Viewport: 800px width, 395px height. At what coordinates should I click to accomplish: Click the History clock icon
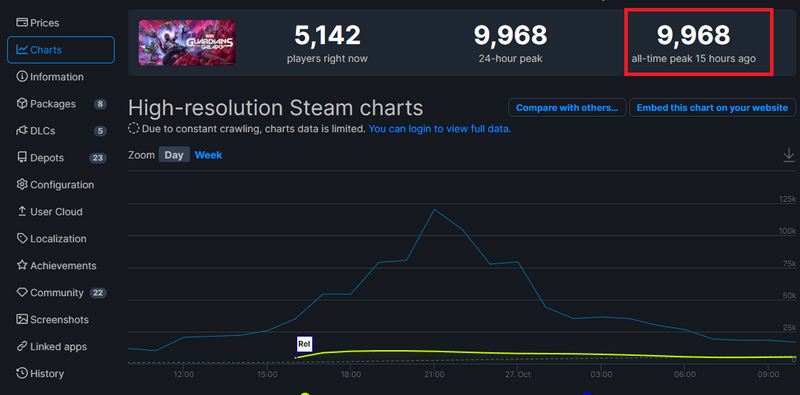22,373
